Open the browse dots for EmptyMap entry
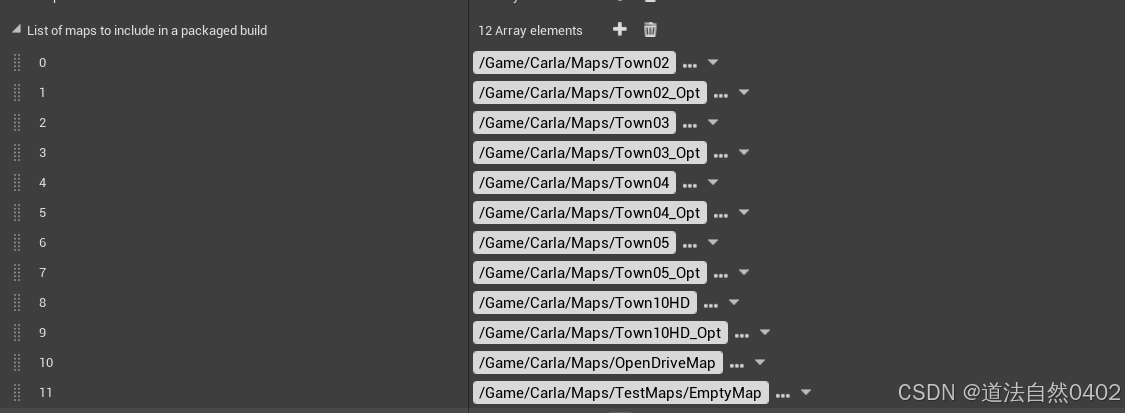Viewport: 1125px width, 413px height. pos(783,395)
